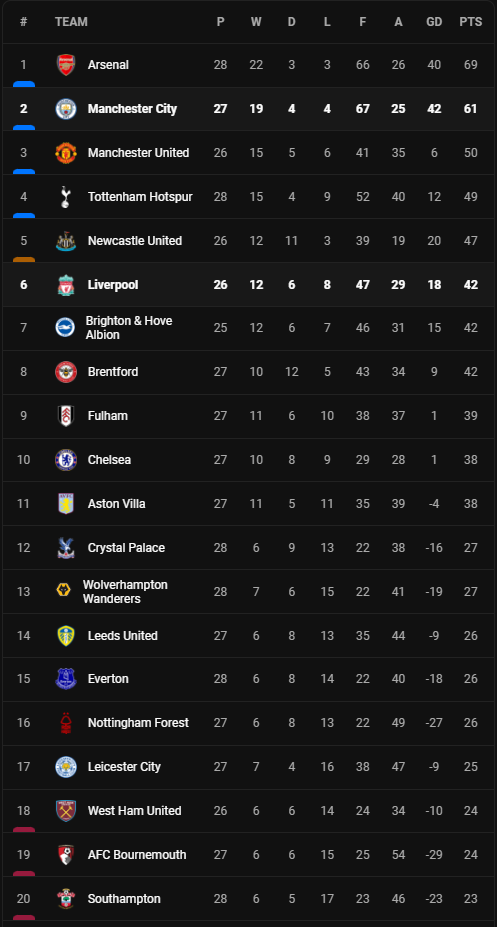
Task: Click the Southampton club crest
Action: pyautogui.click(x=66, y=899)
